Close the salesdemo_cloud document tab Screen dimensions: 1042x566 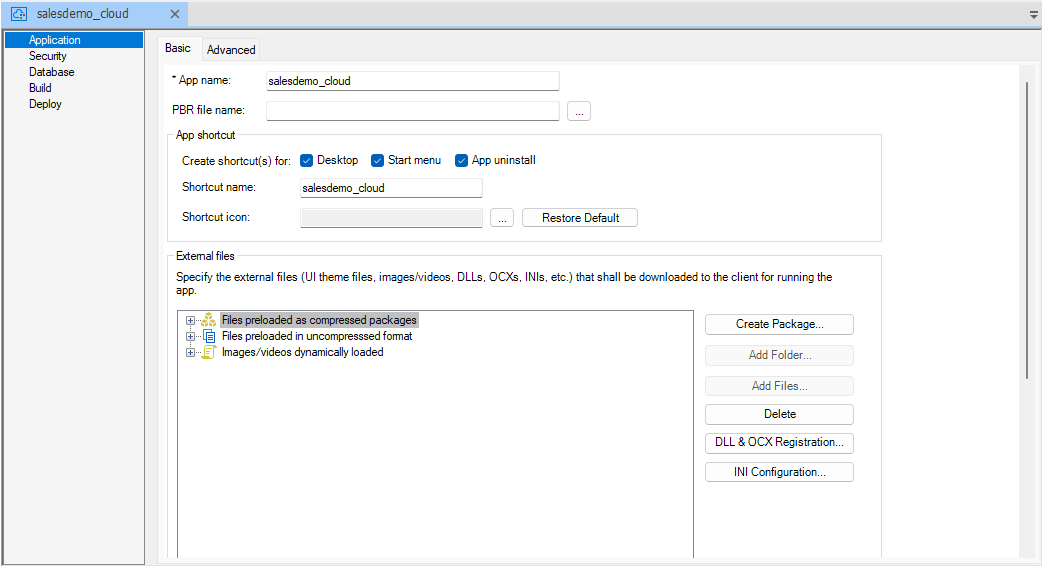coord(174,14)
